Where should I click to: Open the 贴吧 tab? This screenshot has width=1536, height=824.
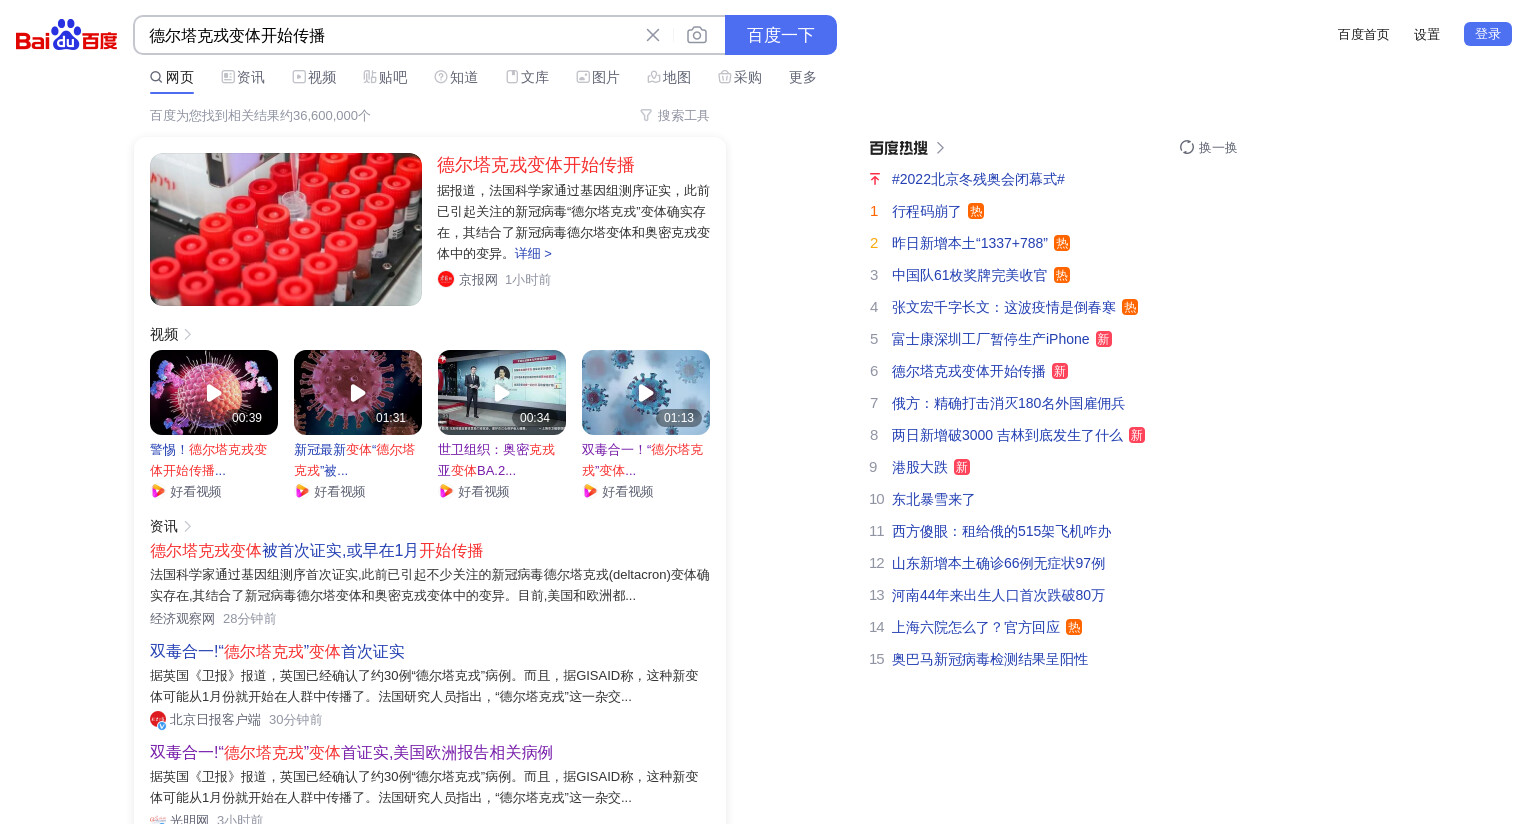click(385, 77)
